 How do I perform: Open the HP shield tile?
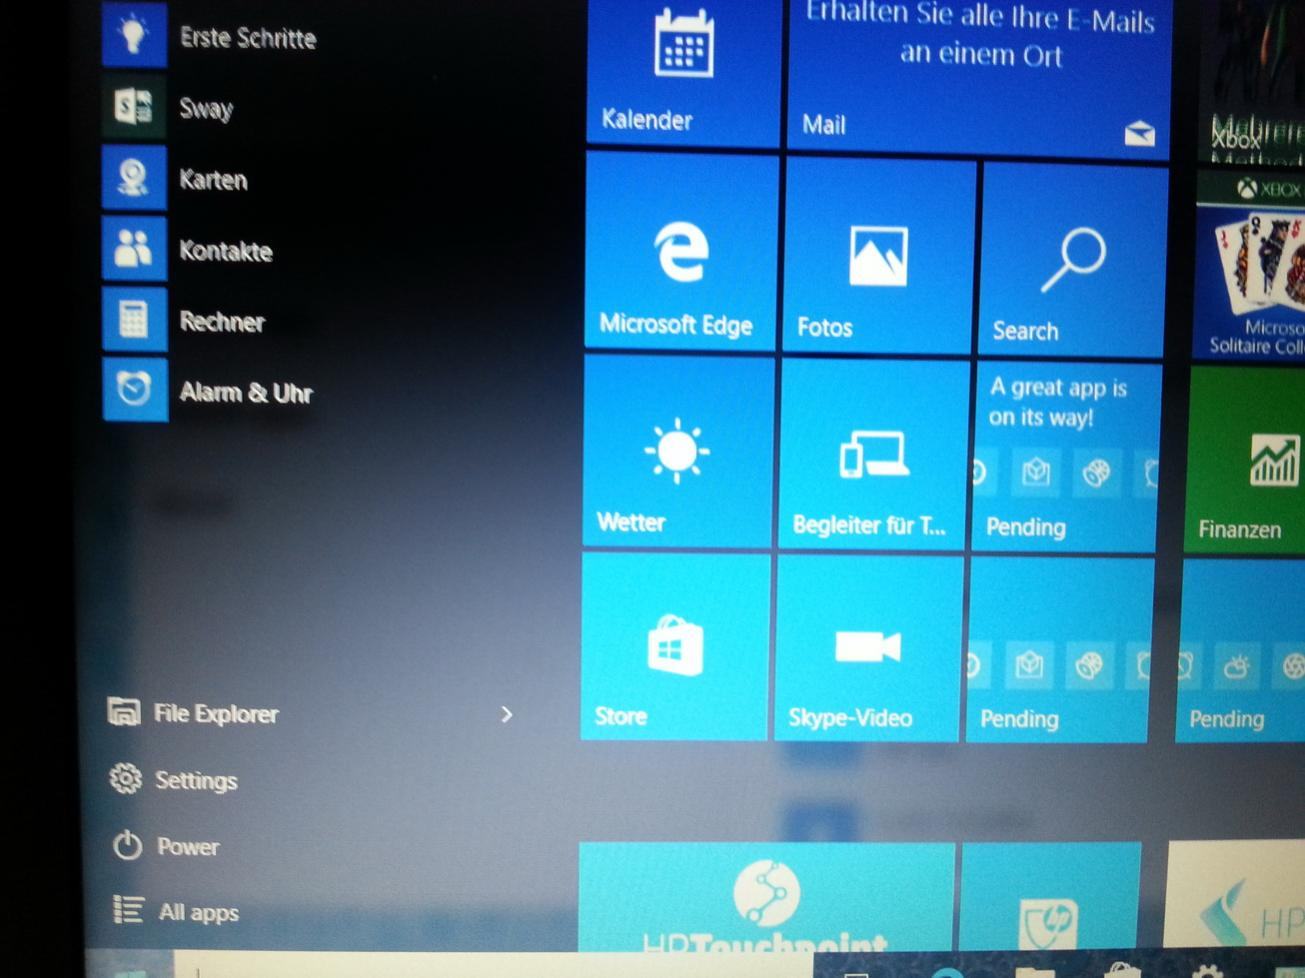pyautogui.click(x=1050, y=897)
